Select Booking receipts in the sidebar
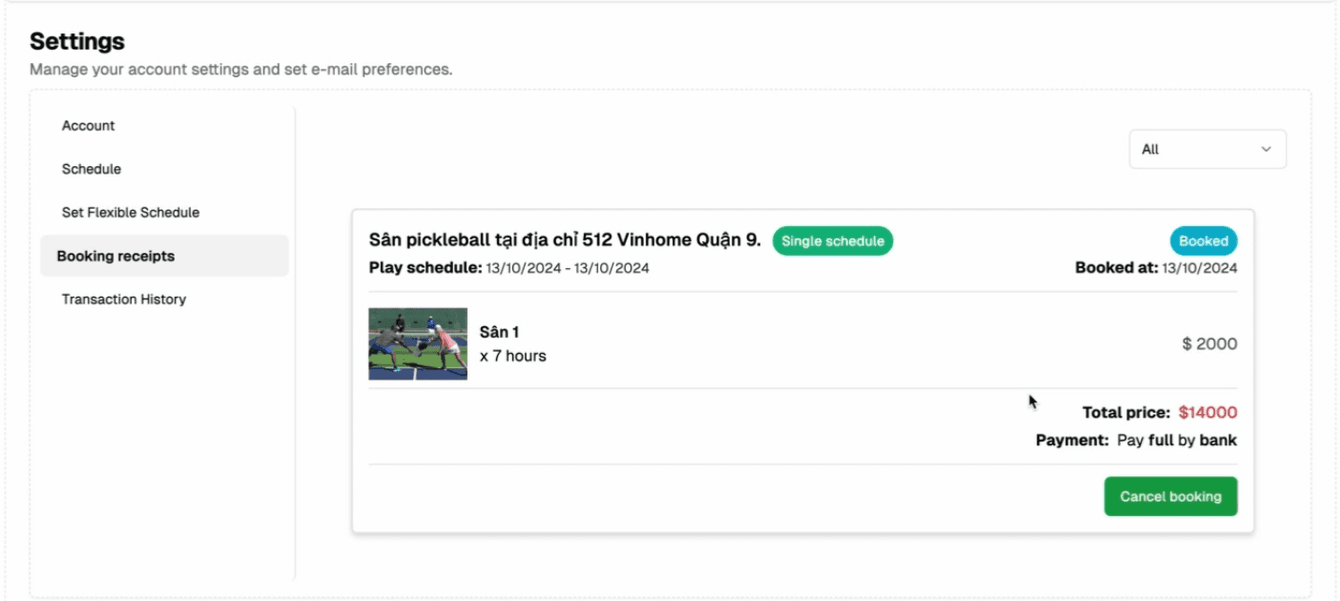The width and height of the screenshot is (1340, 601). (x=116, y=256)
